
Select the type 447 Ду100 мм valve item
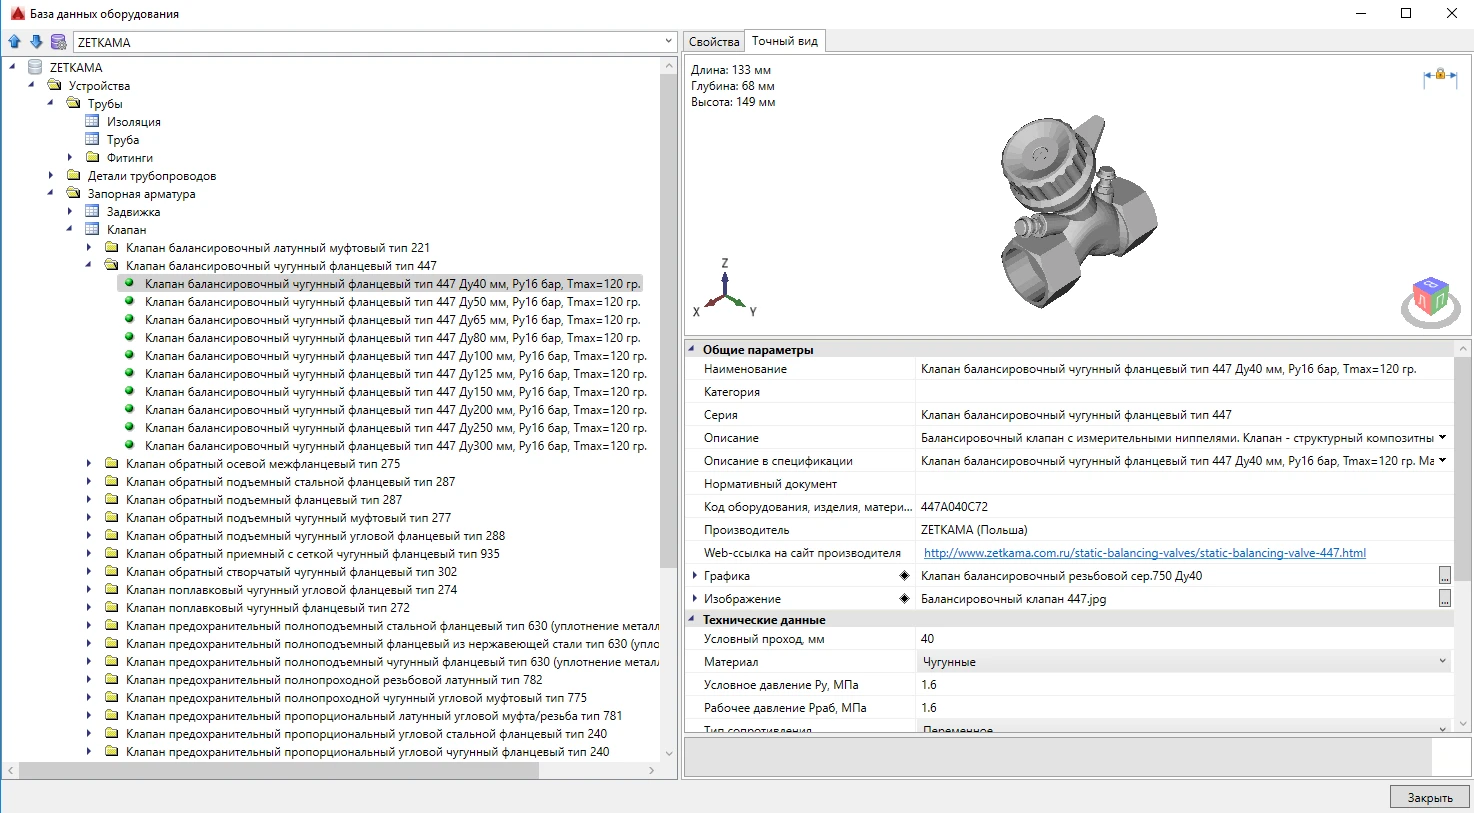tap(395, 356)
